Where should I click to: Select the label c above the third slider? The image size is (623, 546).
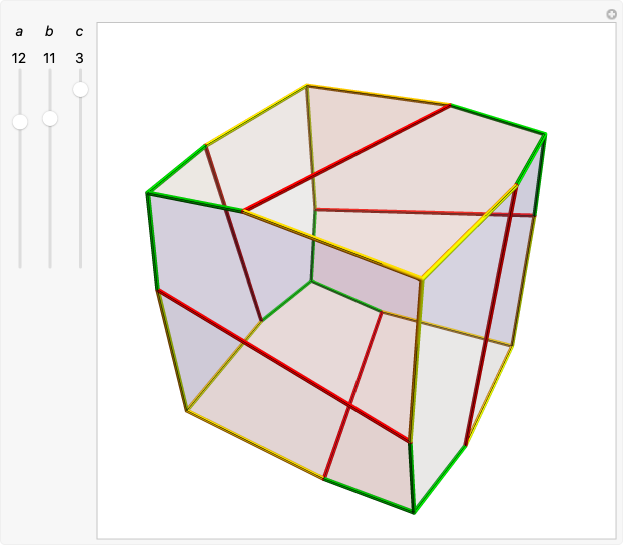tap(79, 32)
